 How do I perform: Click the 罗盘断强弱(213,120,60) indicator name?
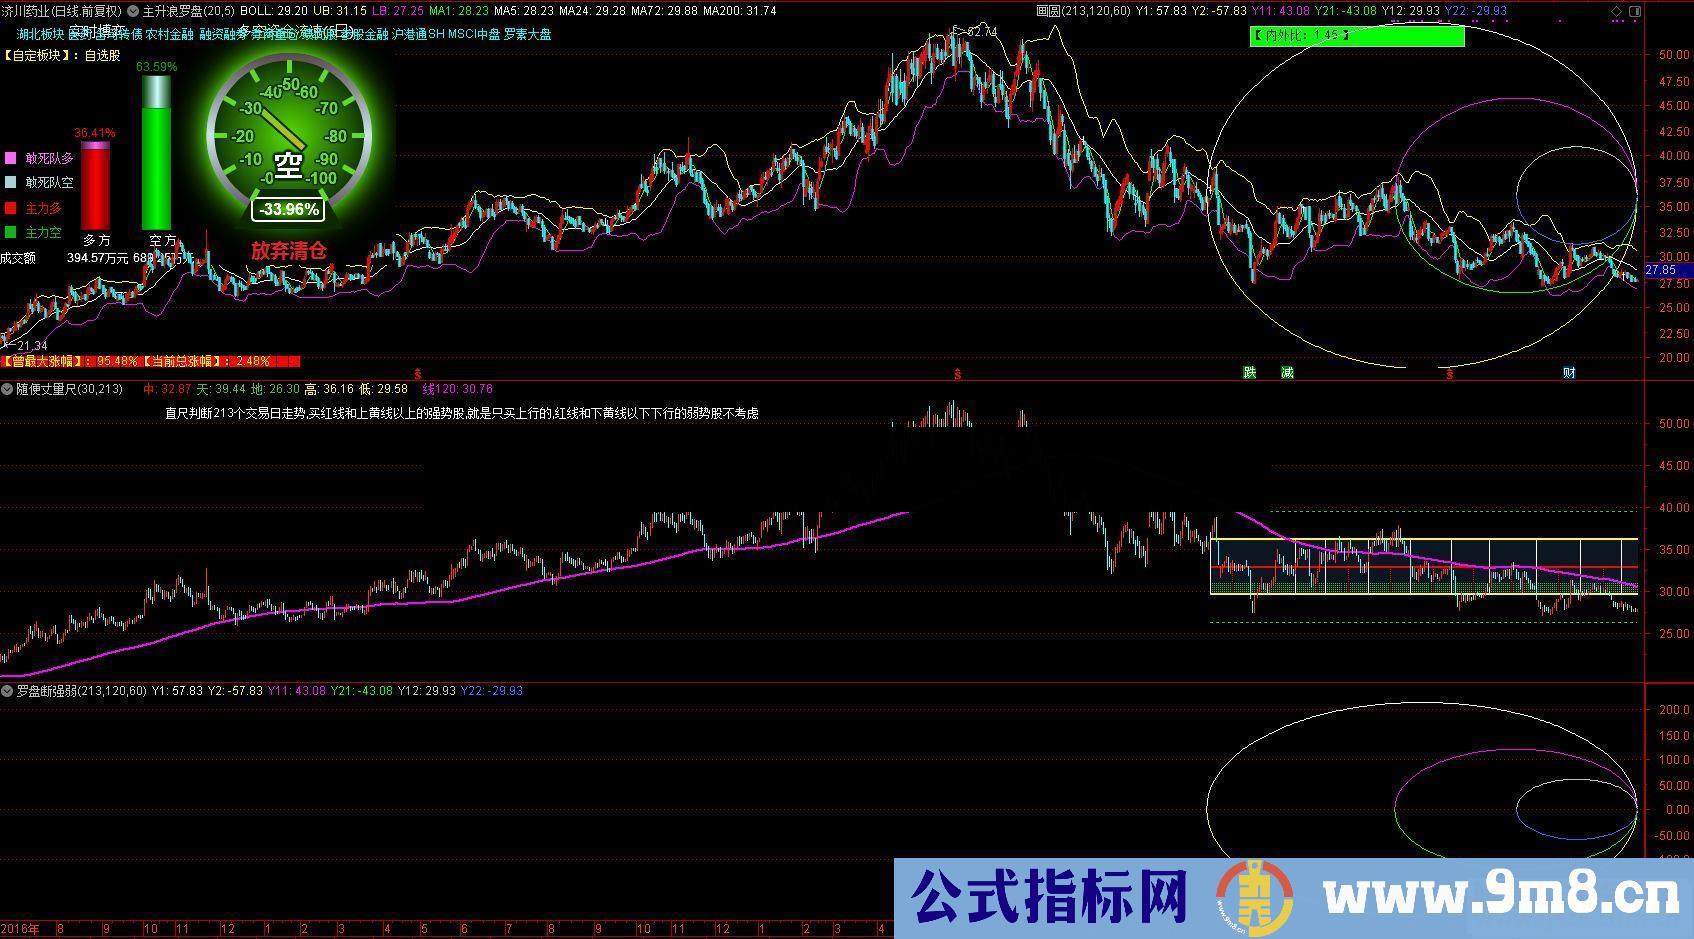[x=82, y=691]
